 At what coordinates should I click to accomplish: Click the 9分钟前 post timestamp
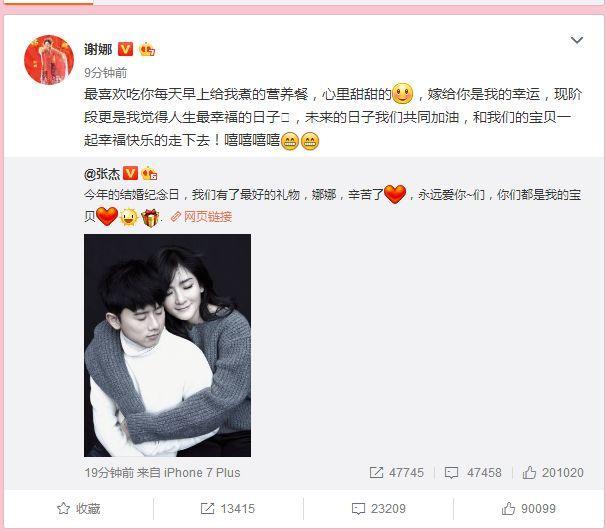coord(105,72)
